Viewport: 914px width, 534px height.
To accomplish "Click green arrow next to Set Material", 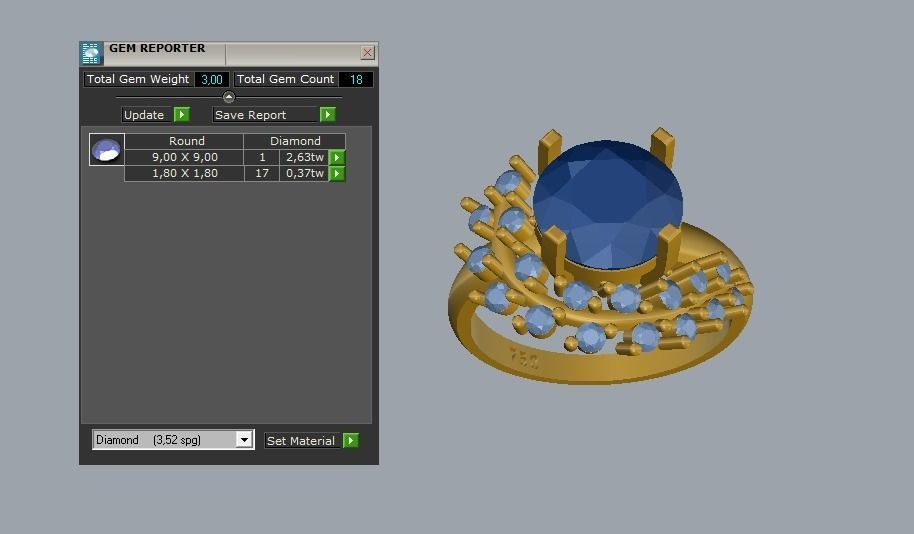I will (351, 441).
